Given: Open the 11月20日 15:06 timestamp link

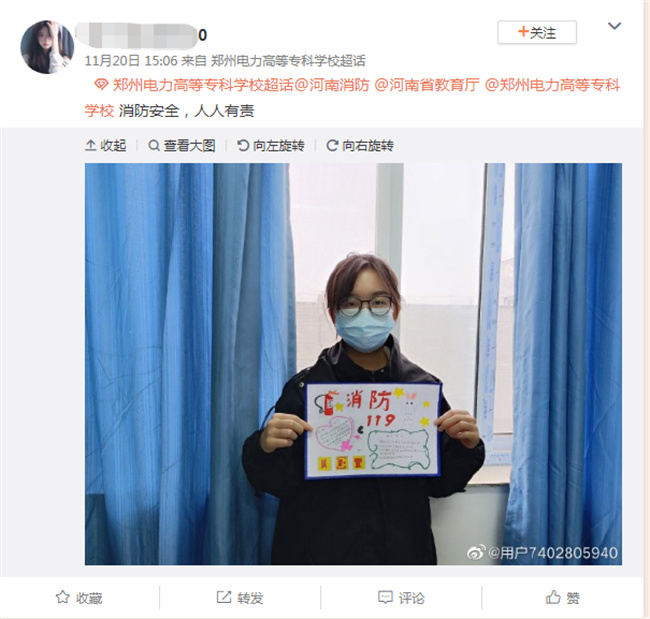Looking at the screenshot, I should tap(131, 61).
